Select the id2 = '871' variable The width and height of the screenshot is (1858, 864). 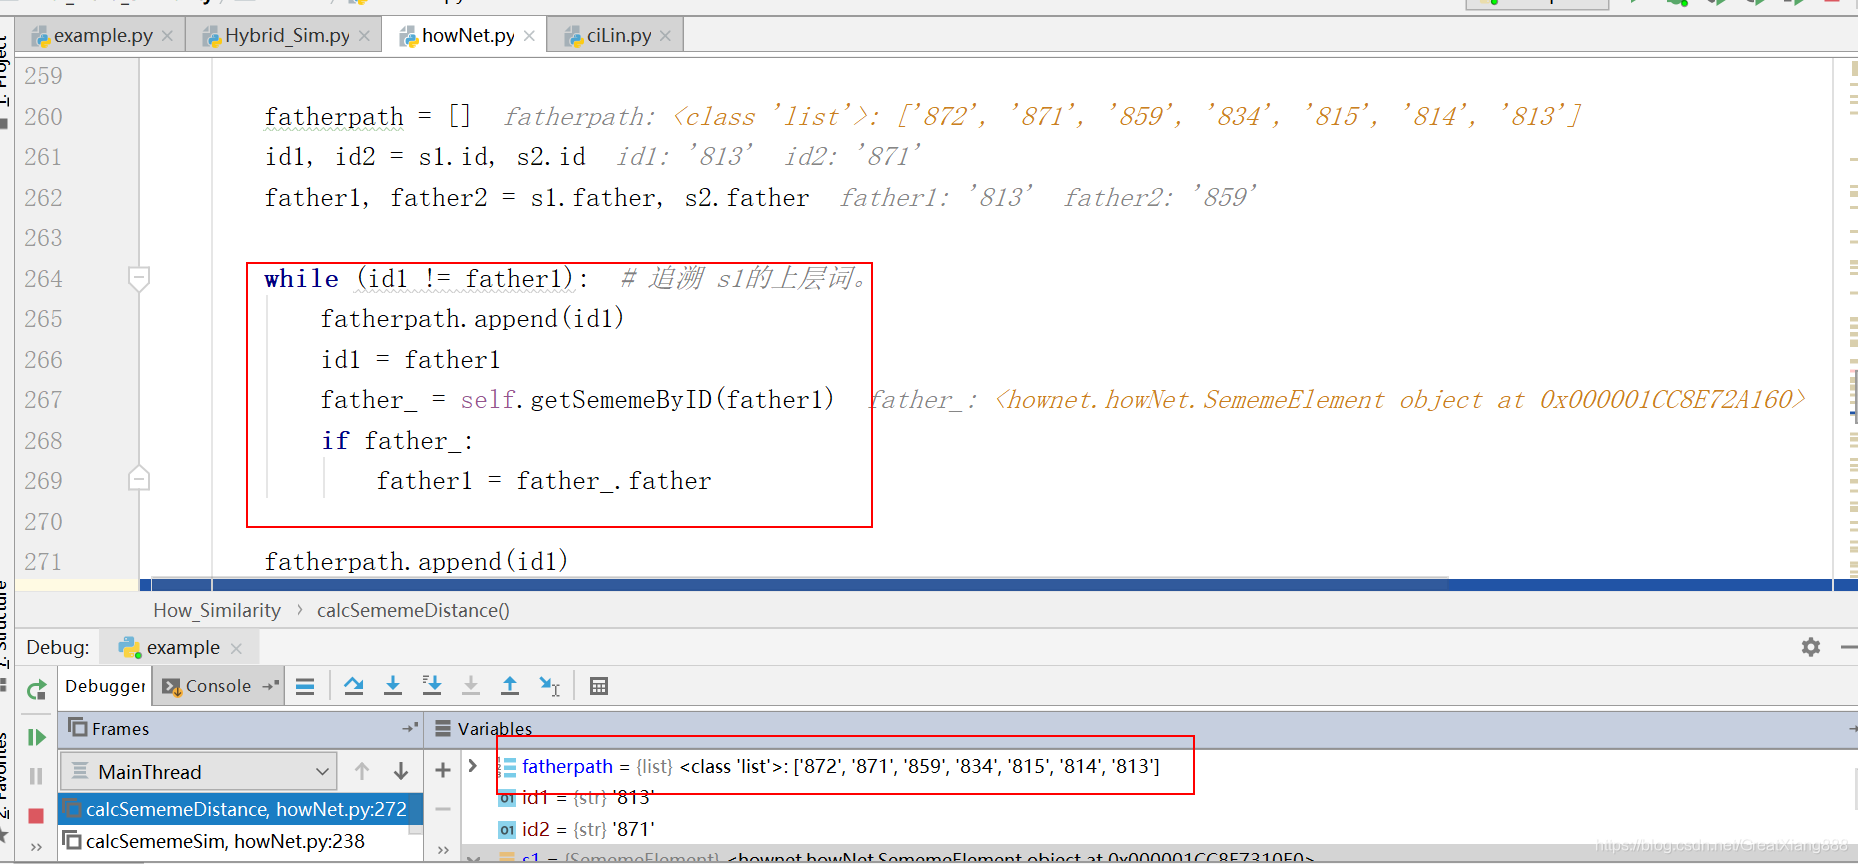[x=576, y=829]
